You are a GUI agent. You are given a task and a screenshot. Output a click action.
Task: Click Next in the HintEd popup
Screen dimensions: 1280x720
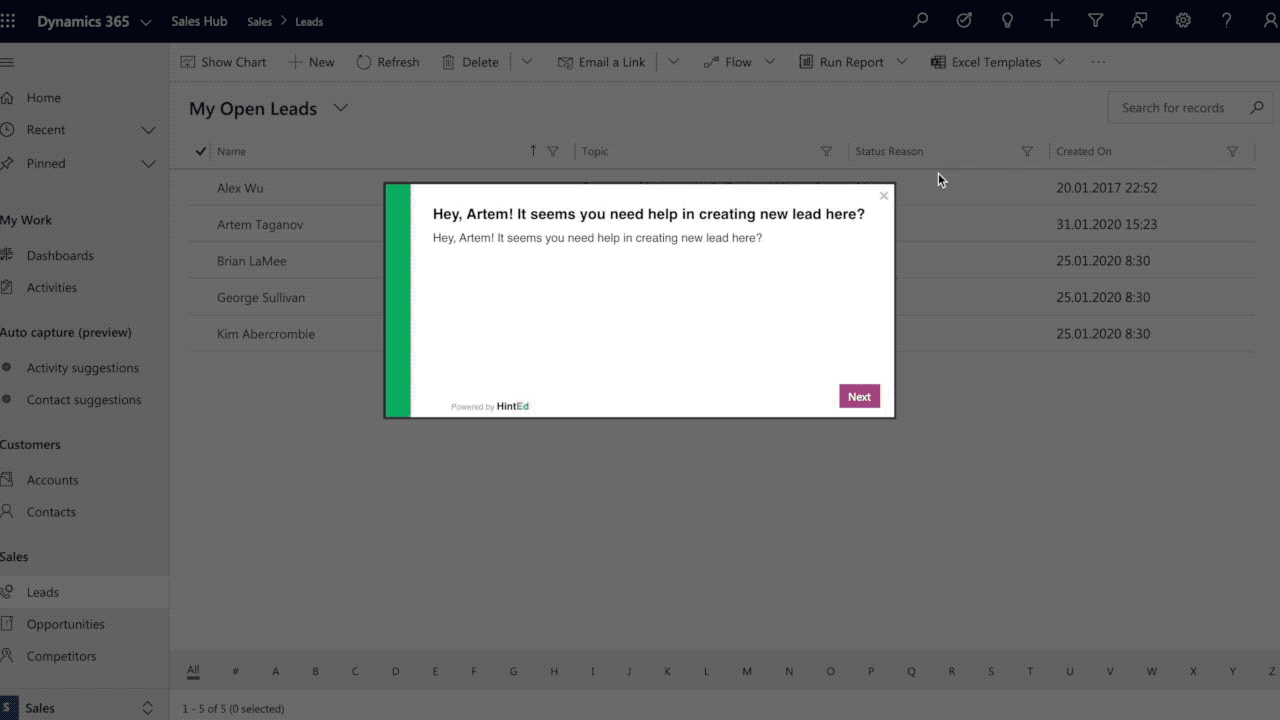pyautogui.click(x=859, y=396)
